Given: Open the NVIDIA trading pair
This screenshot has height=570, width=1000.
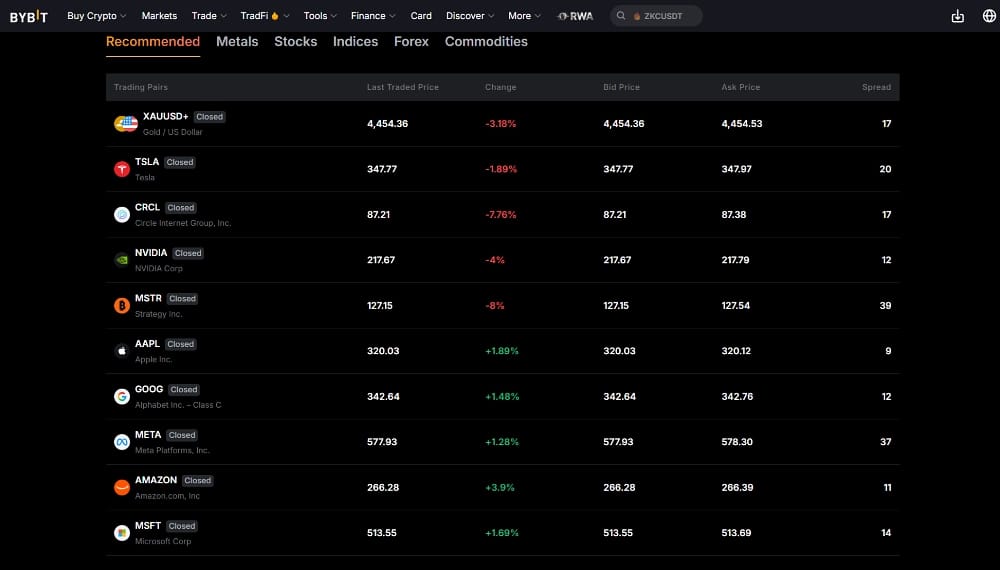Looking at the screenshot, I should (x=503, y=260).
